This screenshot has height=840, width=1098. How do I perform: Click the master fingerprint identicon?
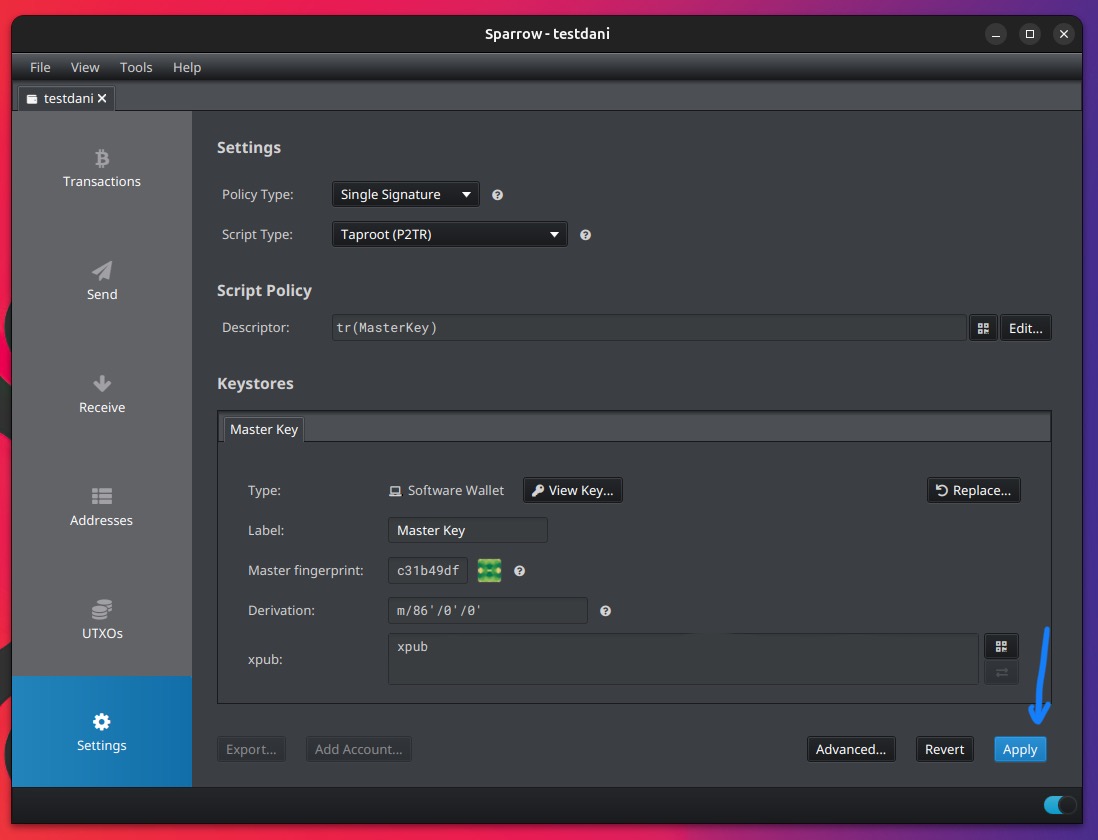[x=489, y=571]
